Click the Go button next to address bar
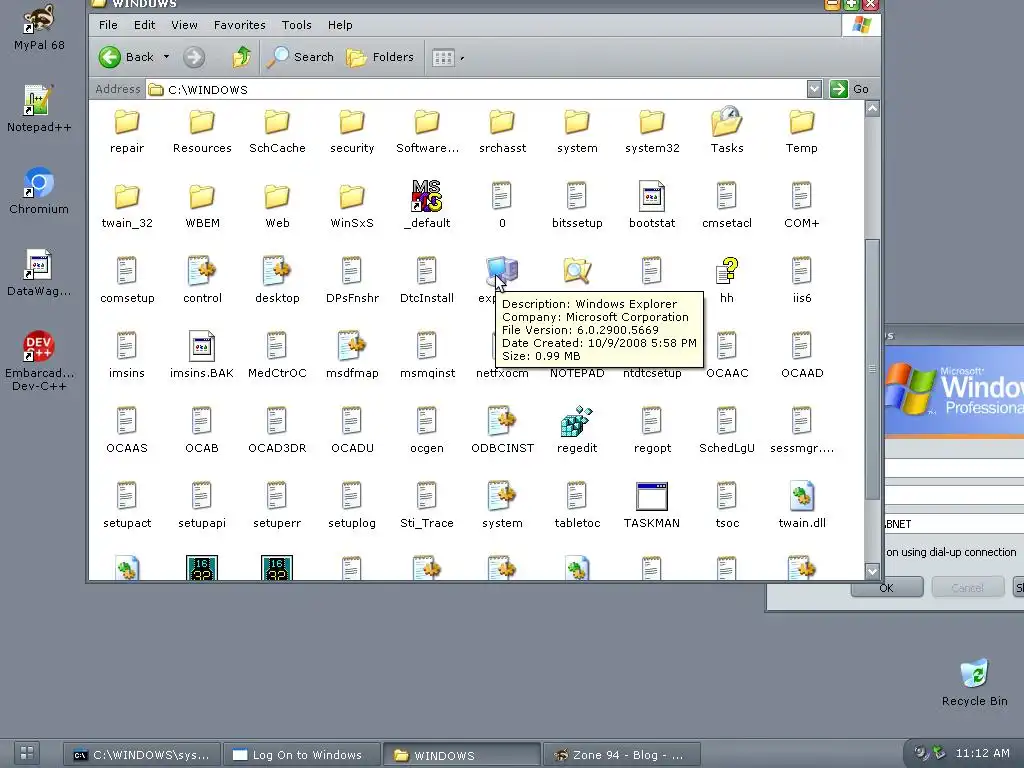Viewport: 1024px width, 768px height. [x=850, y=89]
